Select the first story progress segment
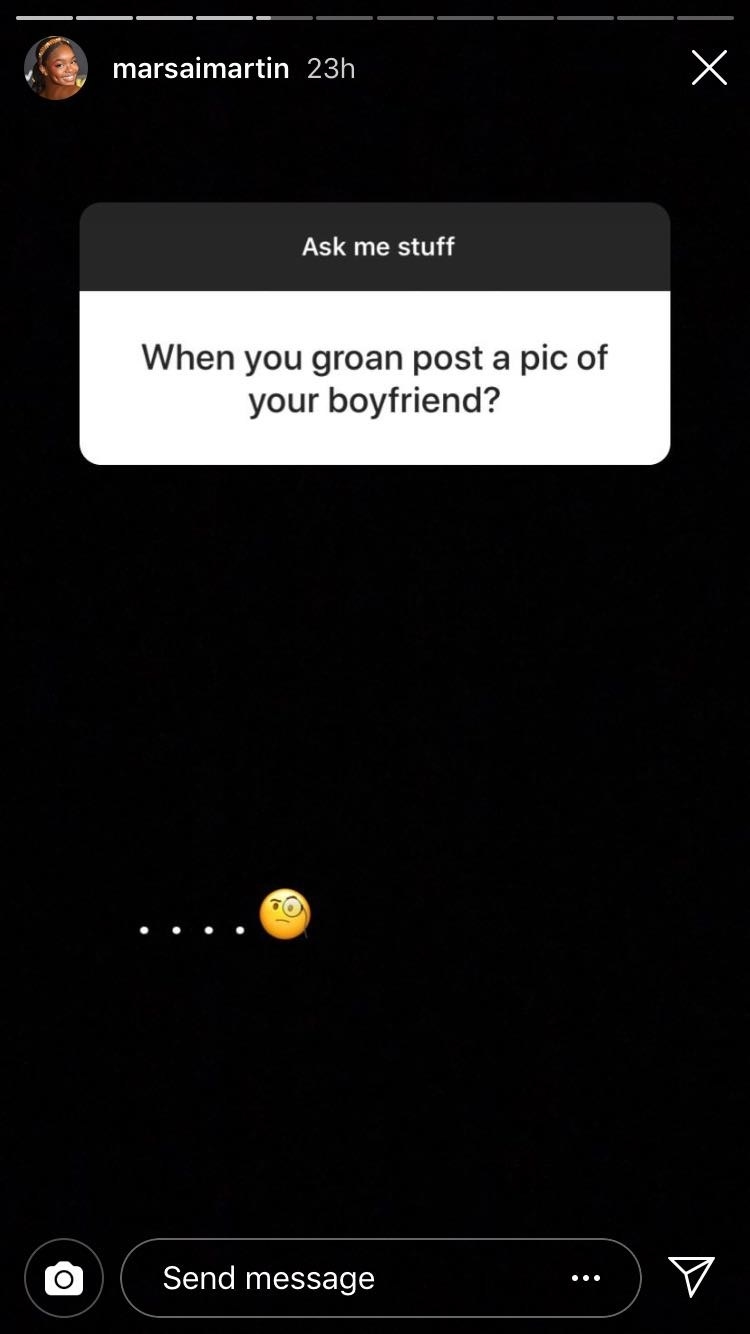The image size is (750, 1334). point(44,18)
